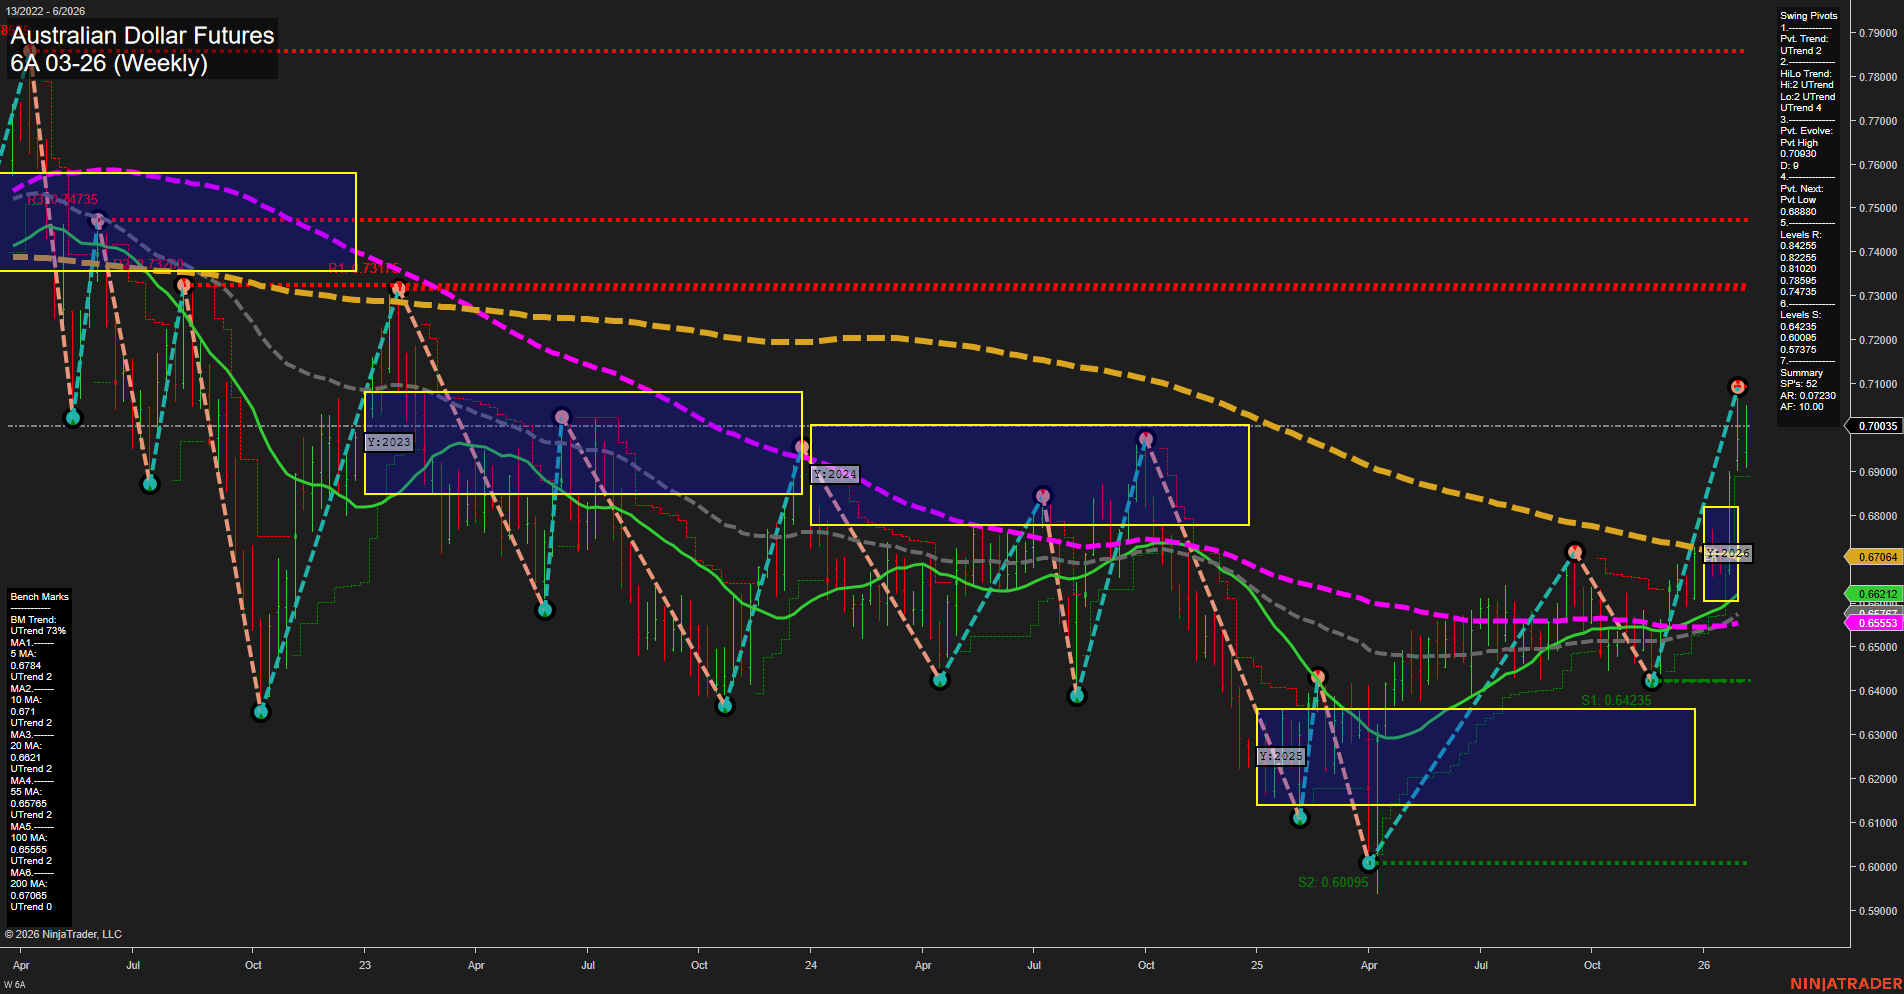Click the red pivot high marker at the latest peak
Image resolution: width=1904 pixels, height=994 pixels.
(x=1738, y=388)
